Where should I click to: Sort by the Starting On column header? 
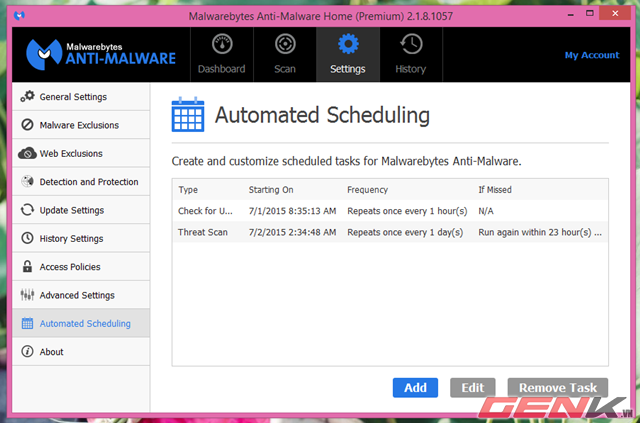[x=271, y=190]
